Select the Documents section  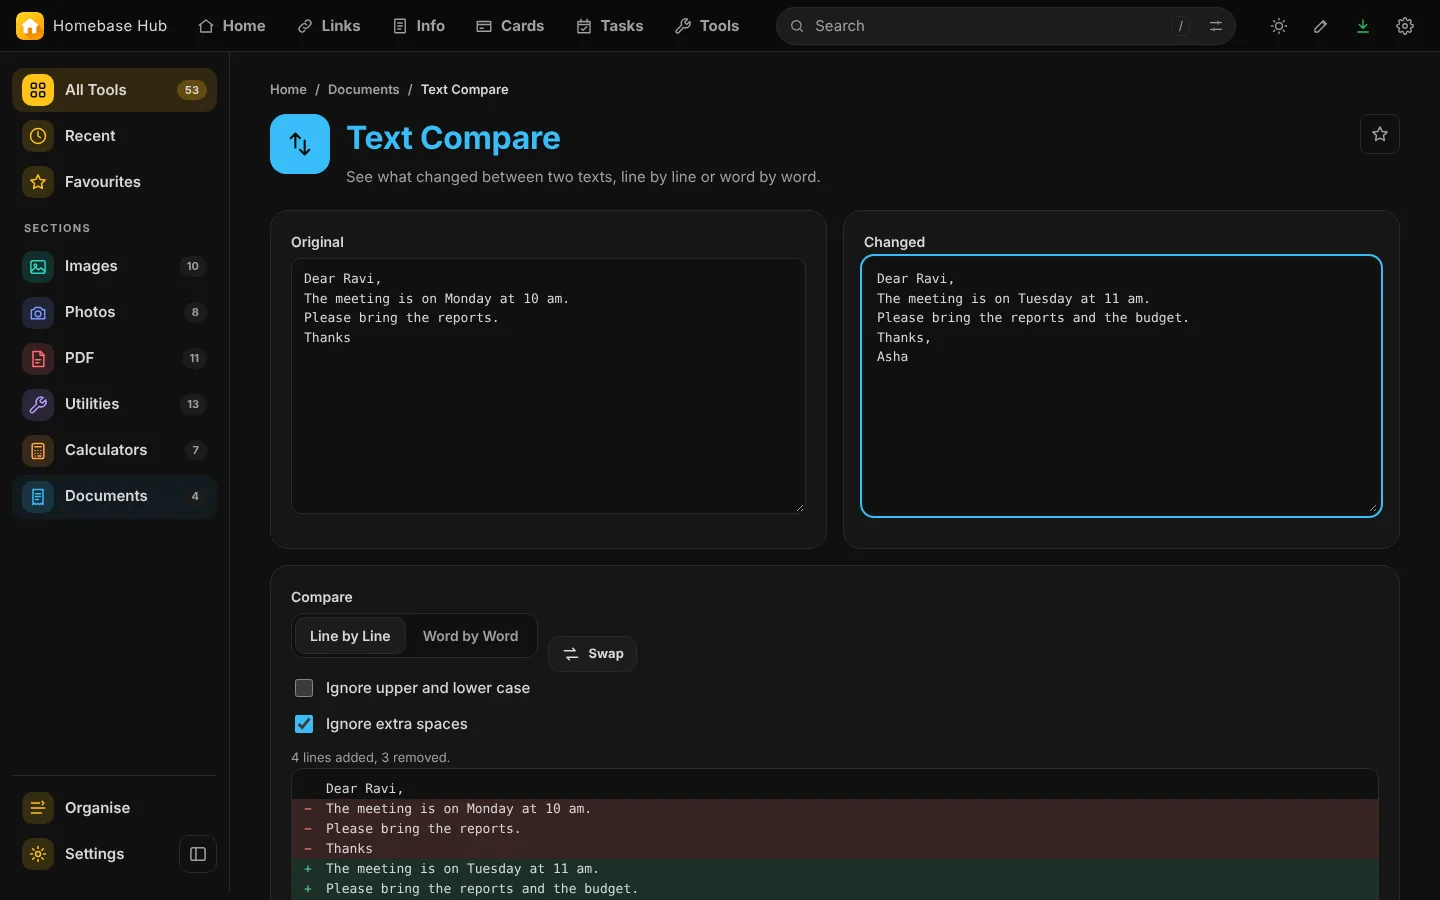click(114, 496)
